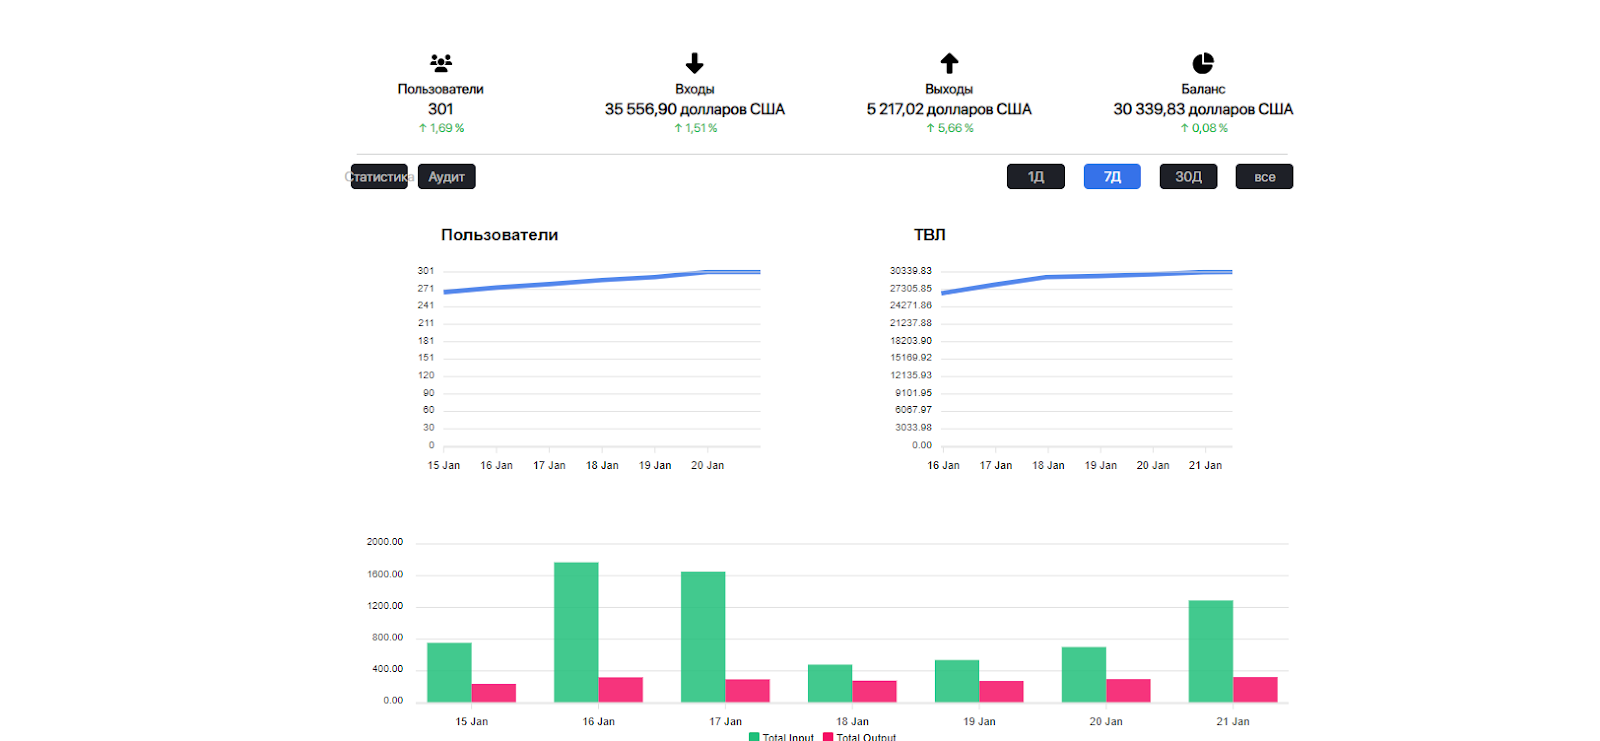Viewport: 1600px width, 741px height.
Task: Click the users count value 301
Action: click(440, 109)
